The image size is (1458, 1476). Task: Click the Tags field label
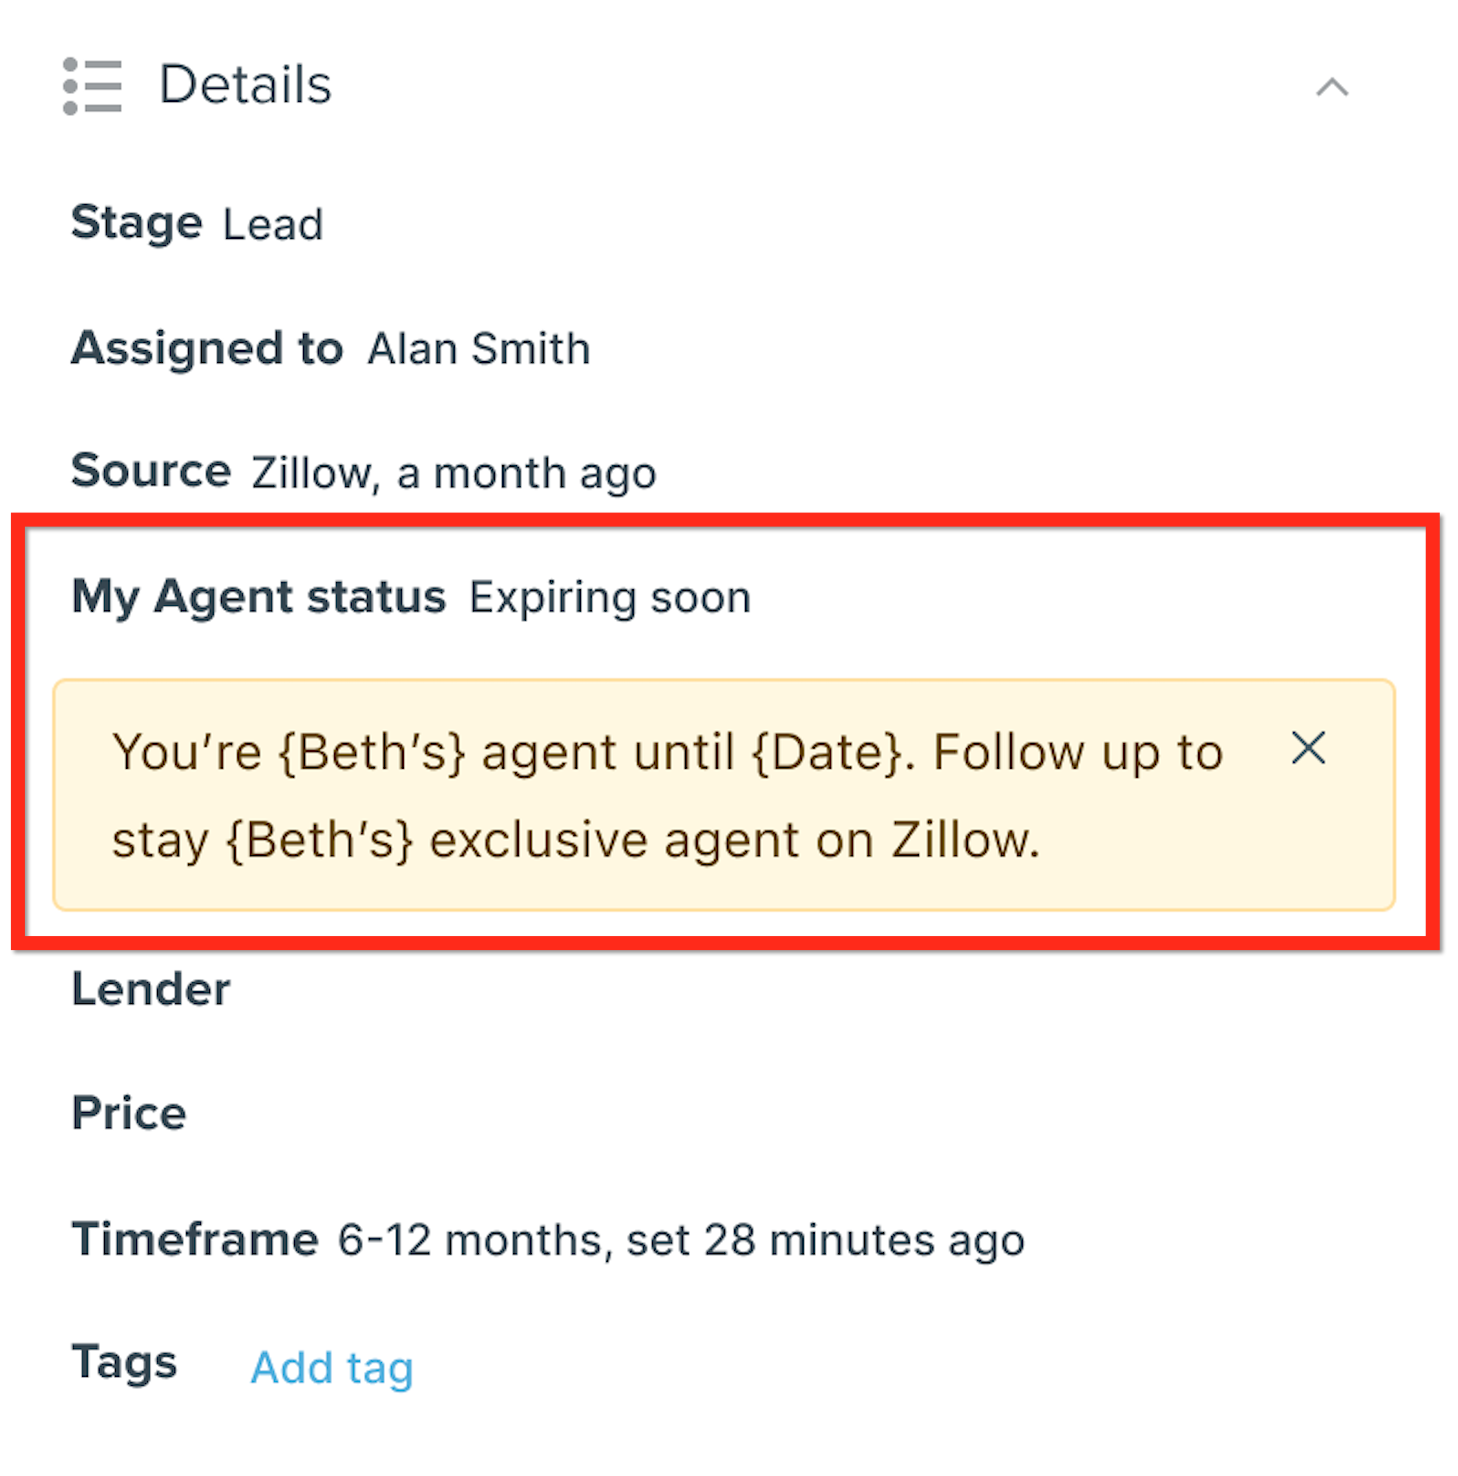(124, 1363)
